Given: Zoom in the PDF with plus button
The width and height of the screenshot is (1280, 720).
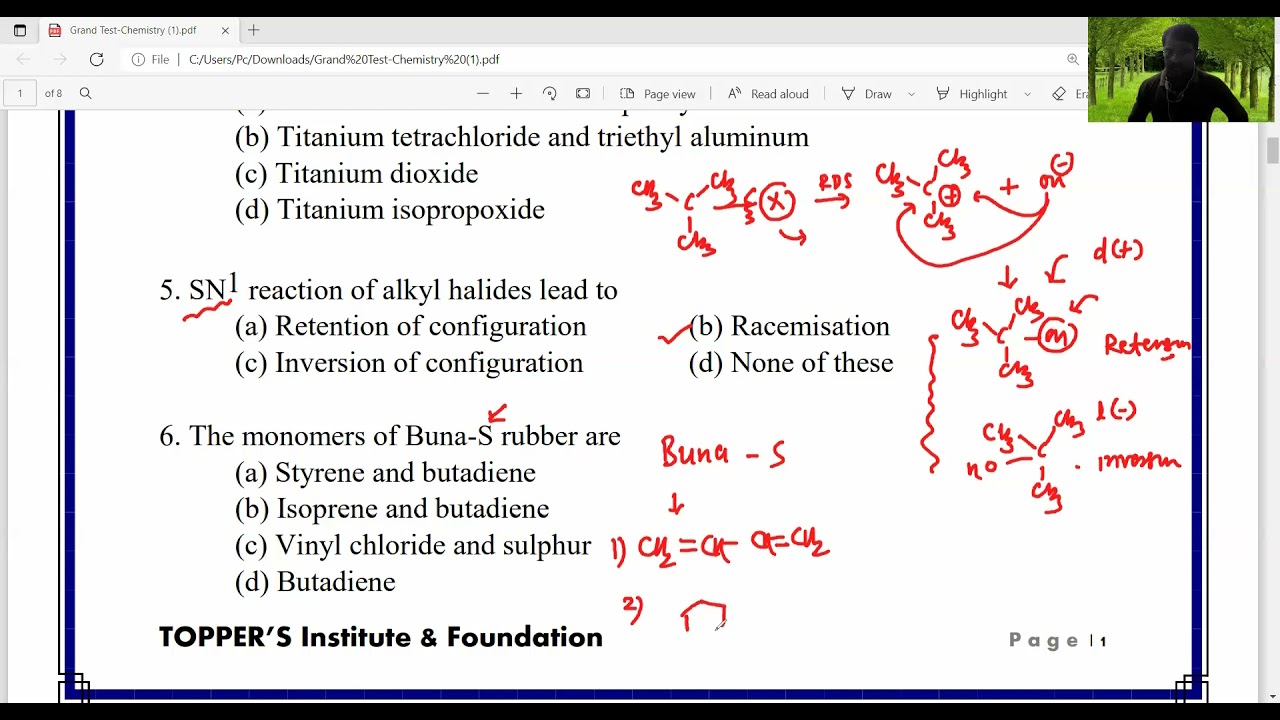Looking at the screenshot, I should [516, 93].
